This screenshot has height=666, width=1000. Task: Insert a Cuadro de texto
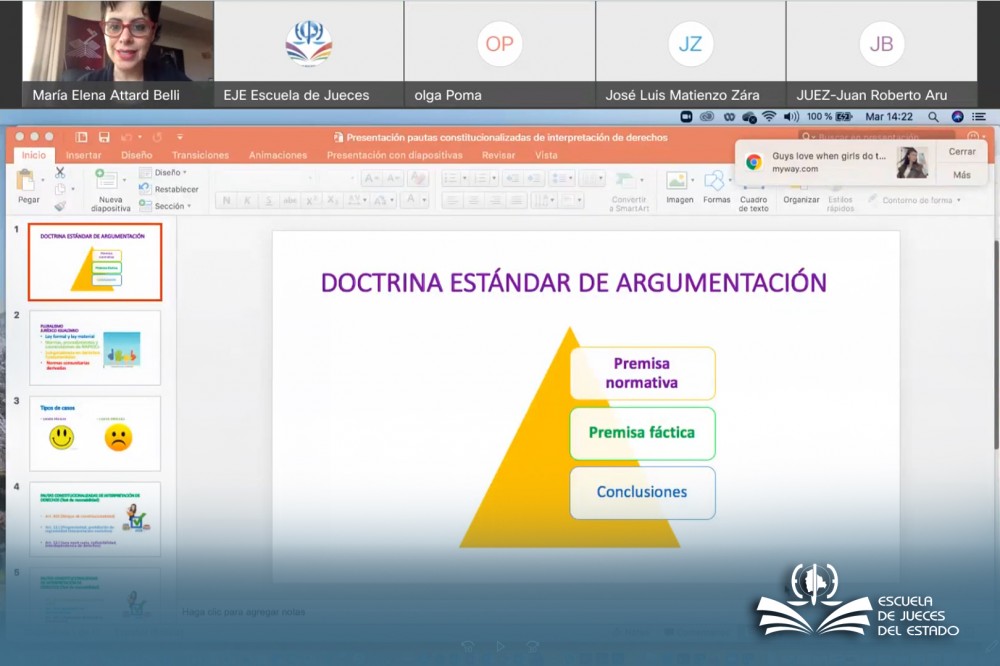754,182
